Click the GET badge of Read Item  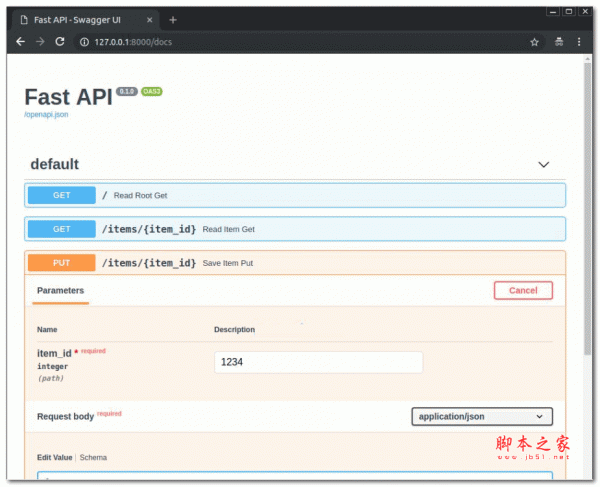point(62,229)
